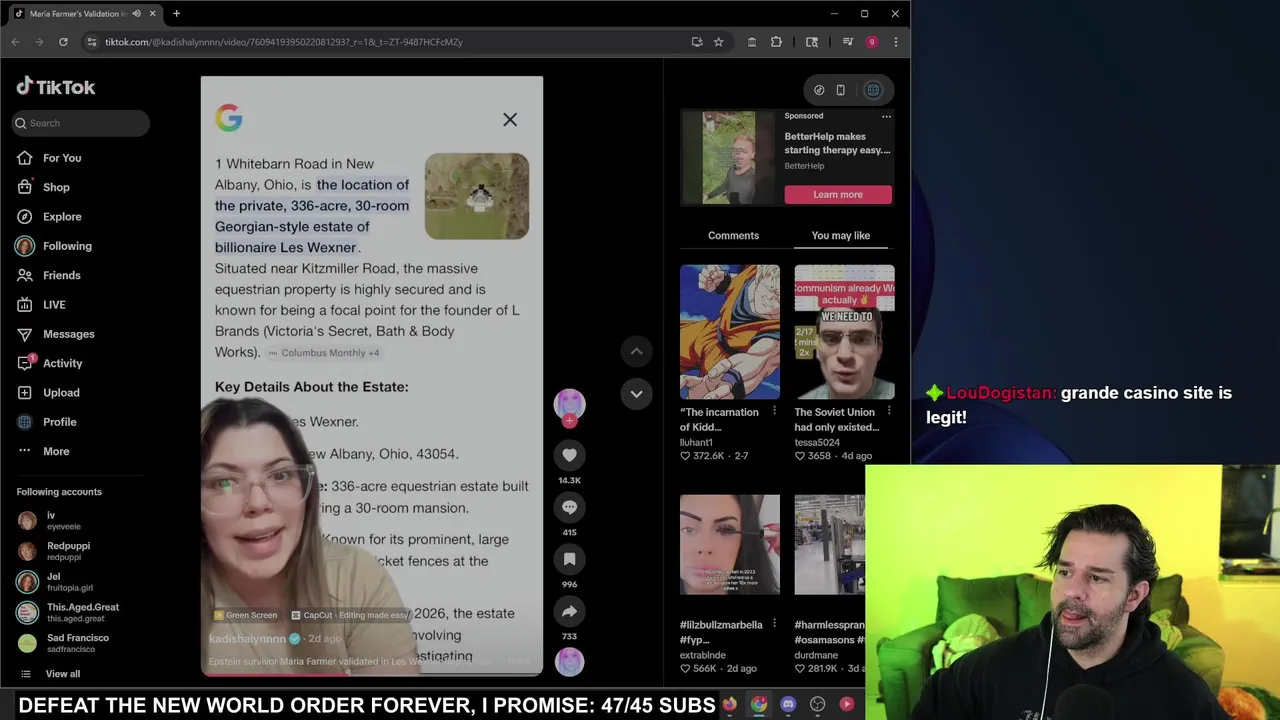Screen dimensions: 1280x720
Task: Go back in Chrome
Action: 15,42
